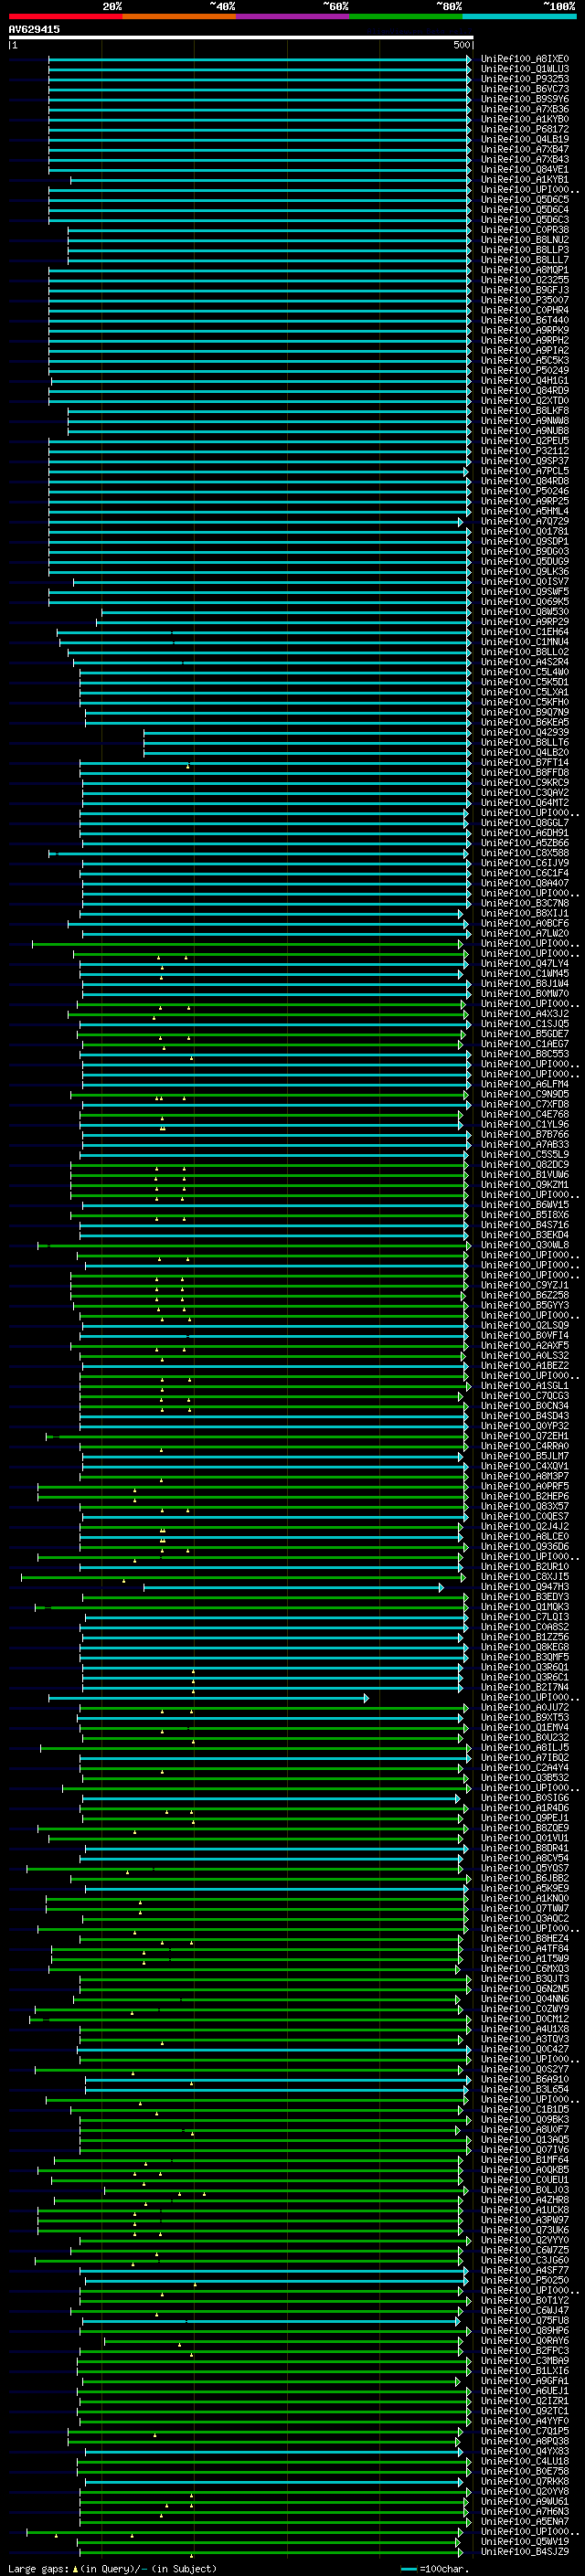Select the UniRef100_B6WV15 label

(525, 1205)
